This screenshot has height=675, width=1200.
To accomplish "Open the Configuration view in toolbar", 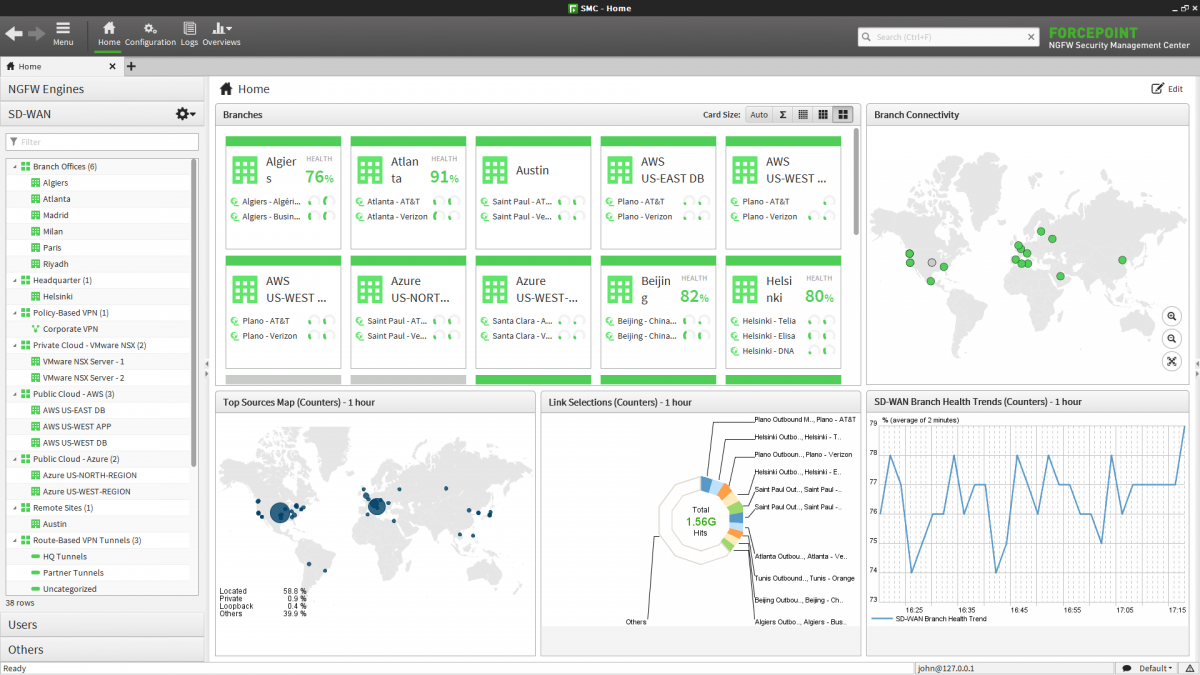I will tap(150, 33).
